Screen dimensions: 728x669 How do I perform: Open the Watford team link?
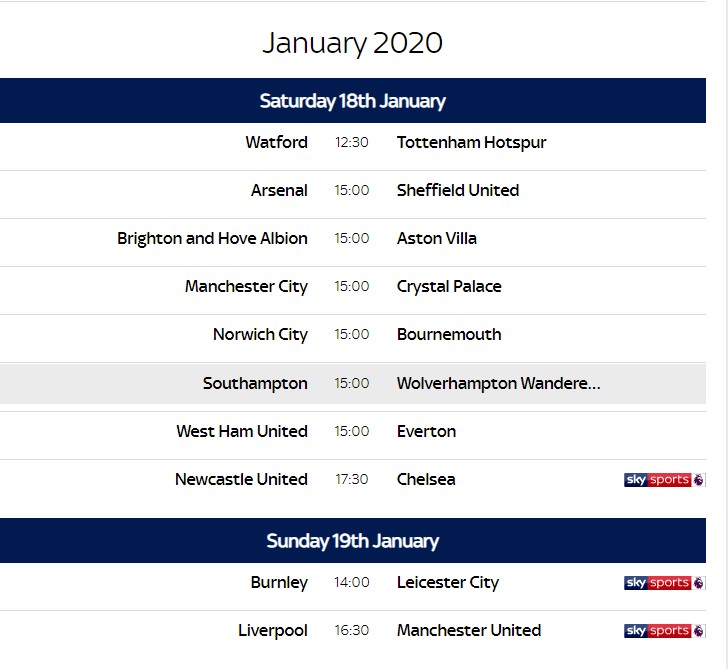[277, 142]
